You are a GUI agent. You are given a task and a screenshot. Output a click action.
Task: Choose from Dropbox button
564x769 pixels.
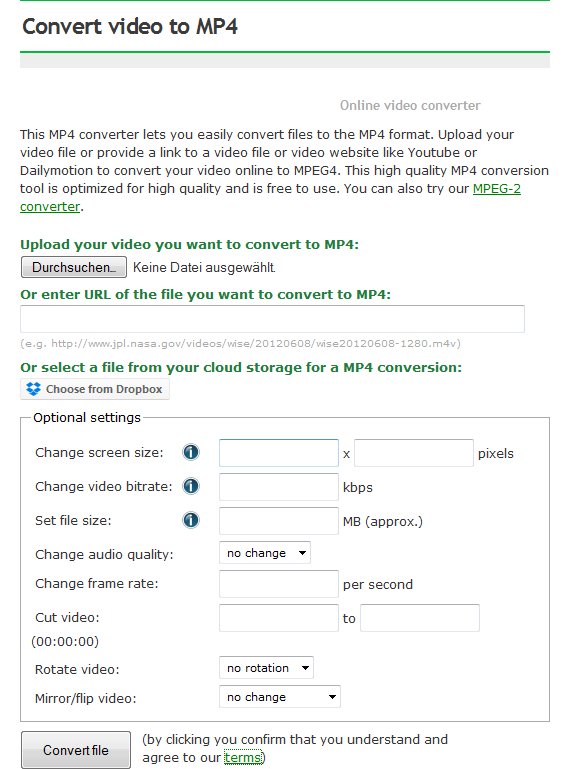pos(95,389)
